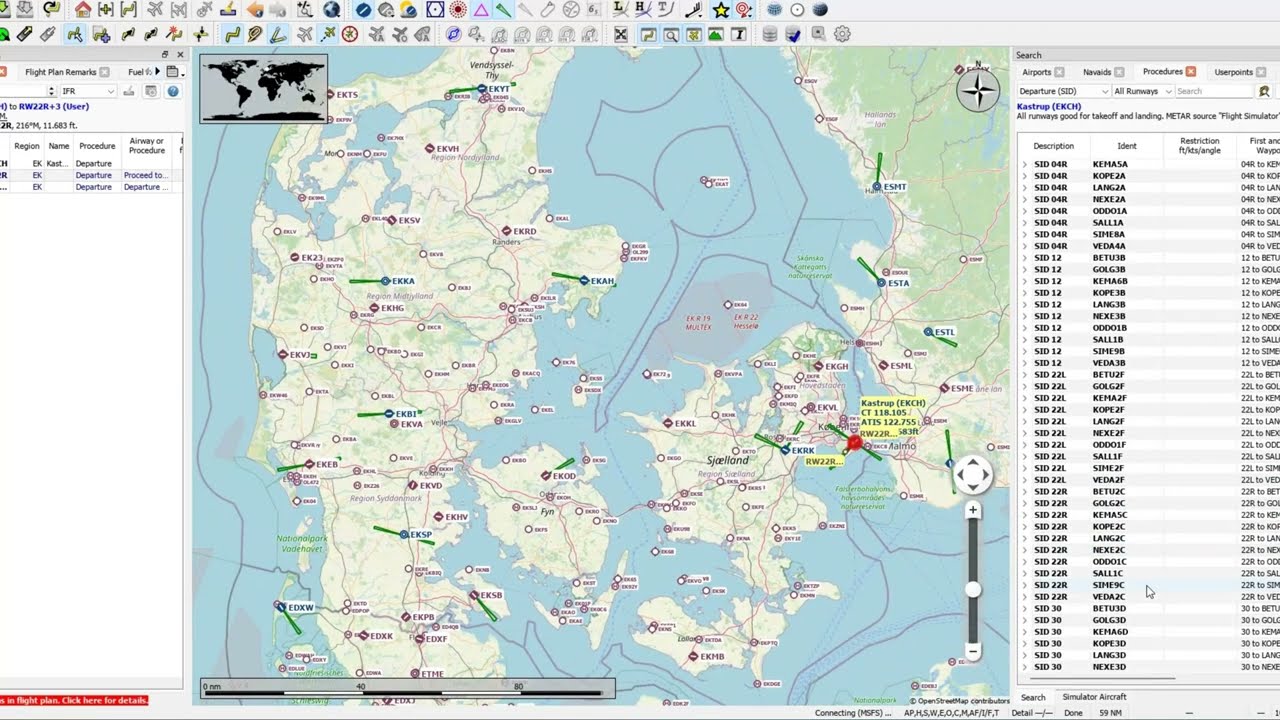Image resolution: width=1280 pixels, height=720 pixels.
Task: Click the map zoom in plus button
Action: 972,511
